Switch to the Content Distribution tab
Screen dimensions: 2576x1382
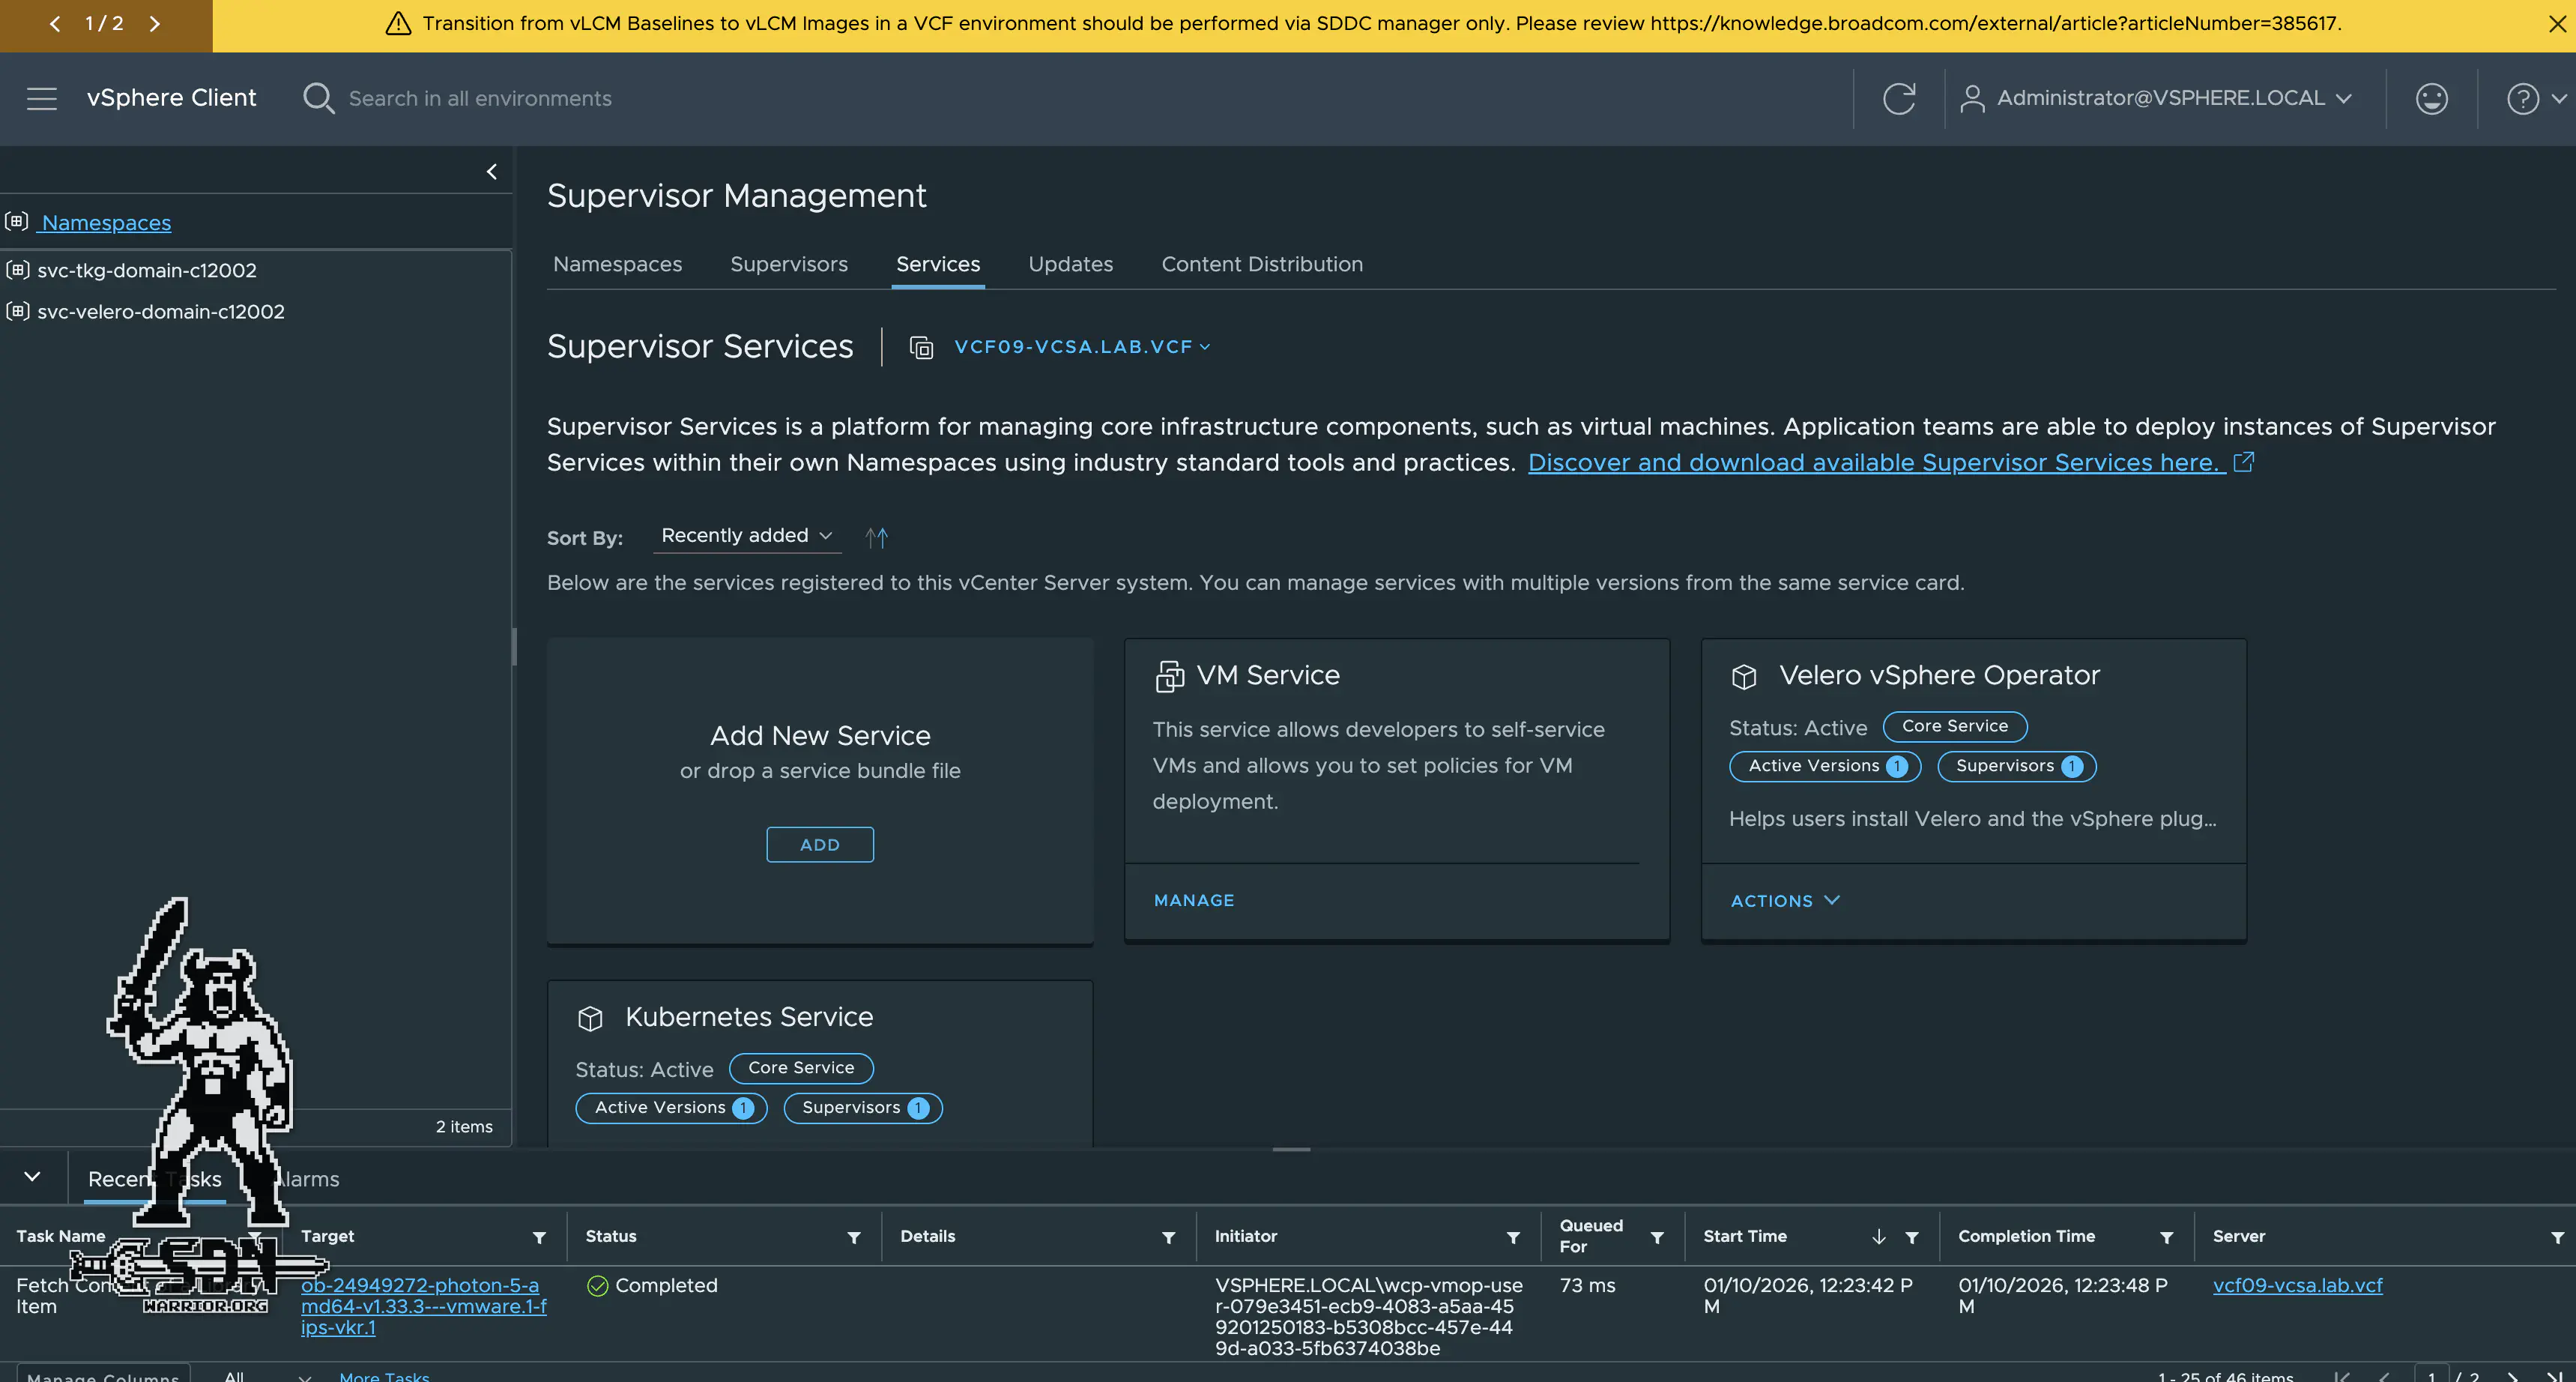(1261, 265)
